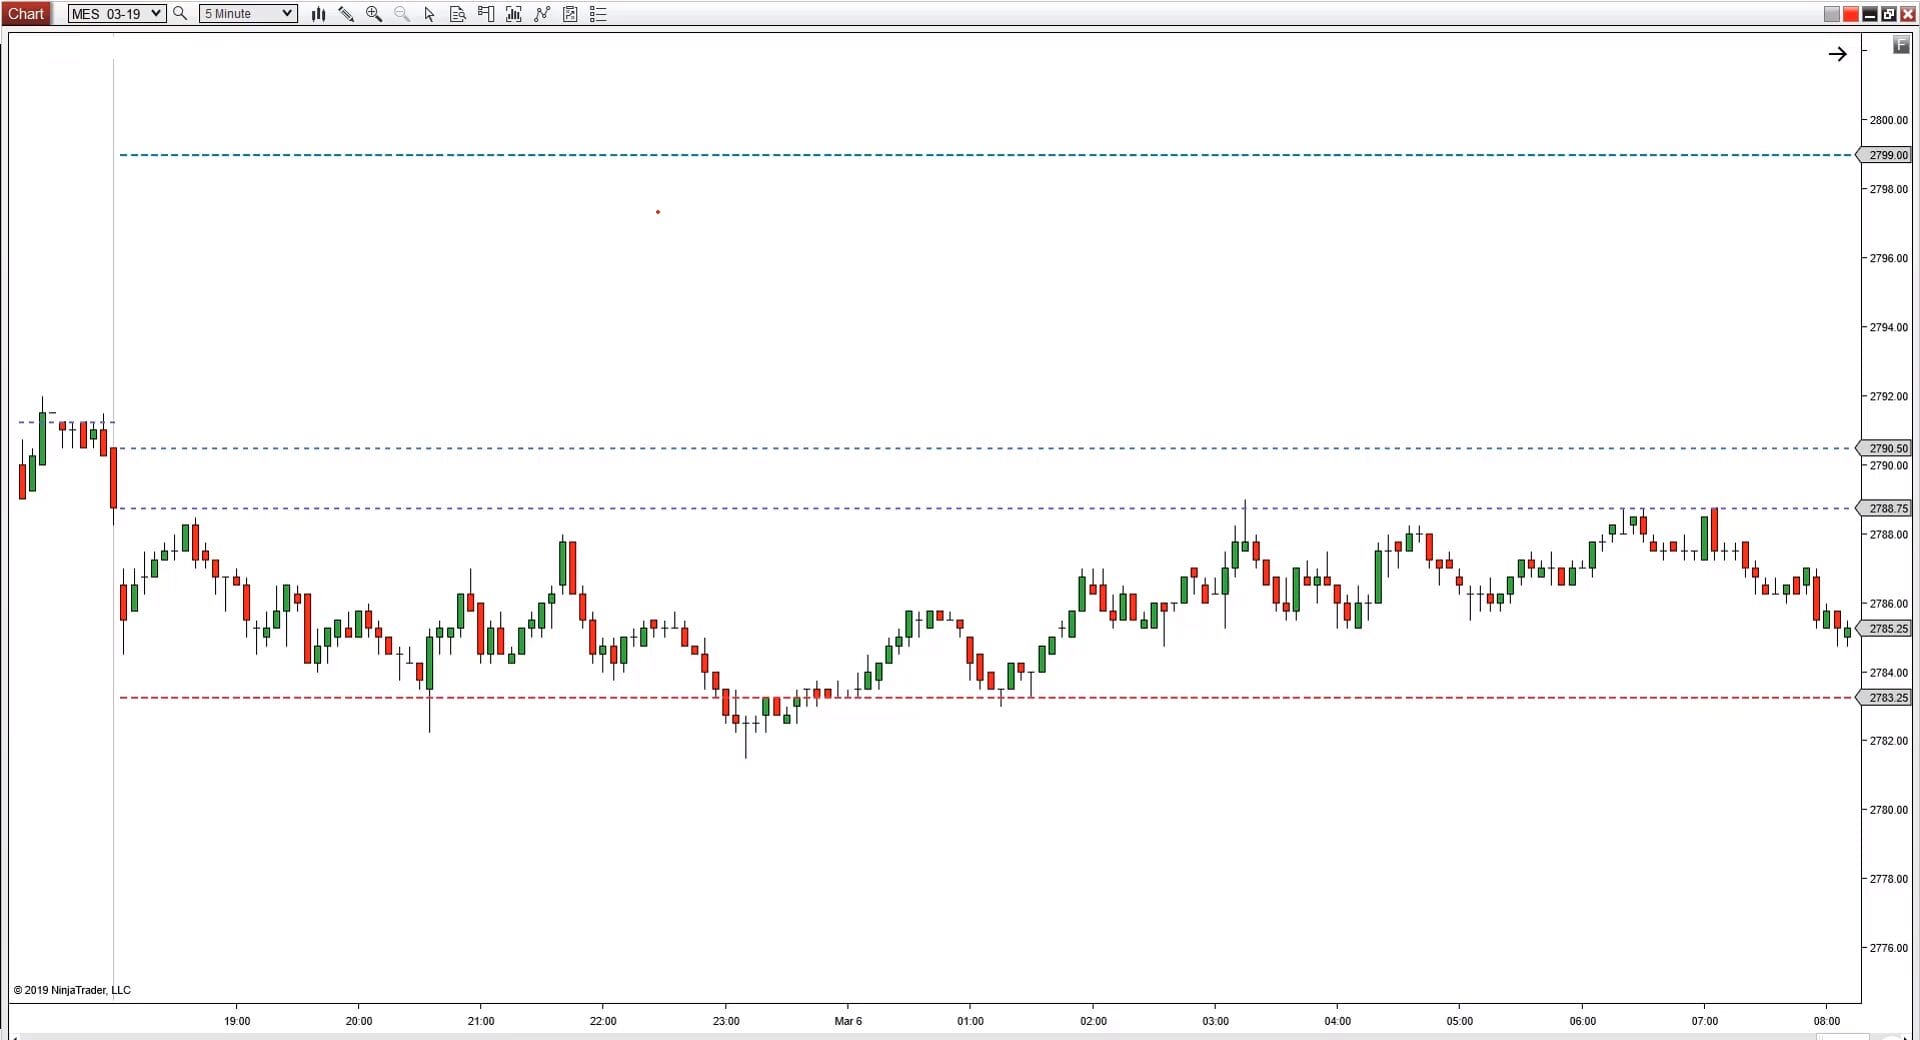1920x1040 pixels.
Task: Toggle the fixed scale F button
Action: [1900, 45]
